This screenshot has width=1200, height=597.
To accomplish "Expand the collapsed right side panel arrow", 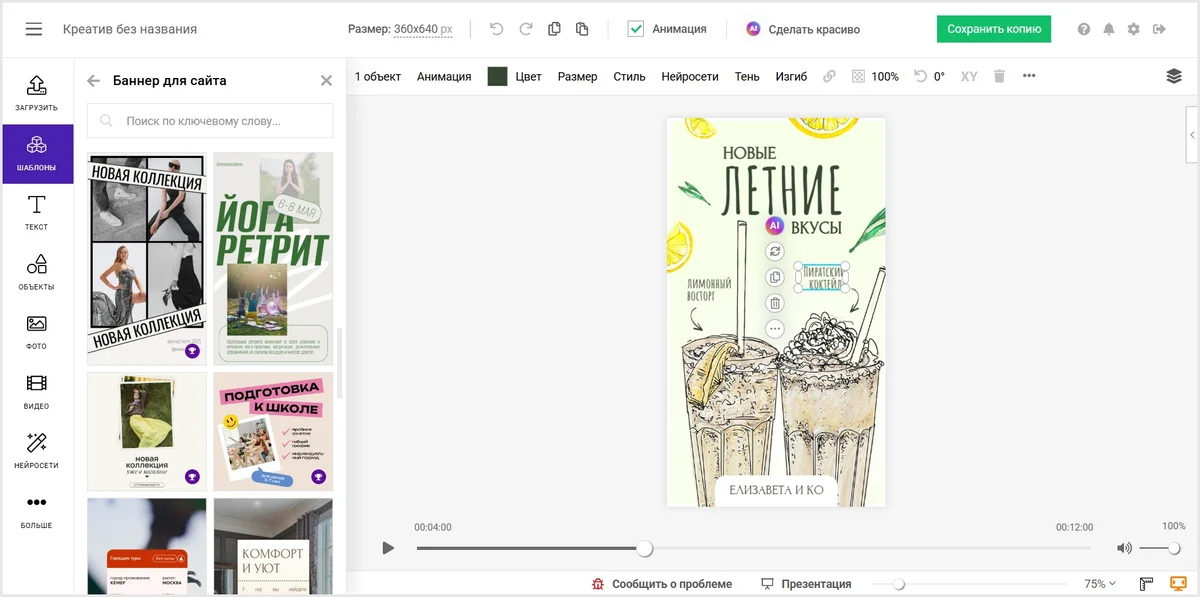I will pos(1192,134).
